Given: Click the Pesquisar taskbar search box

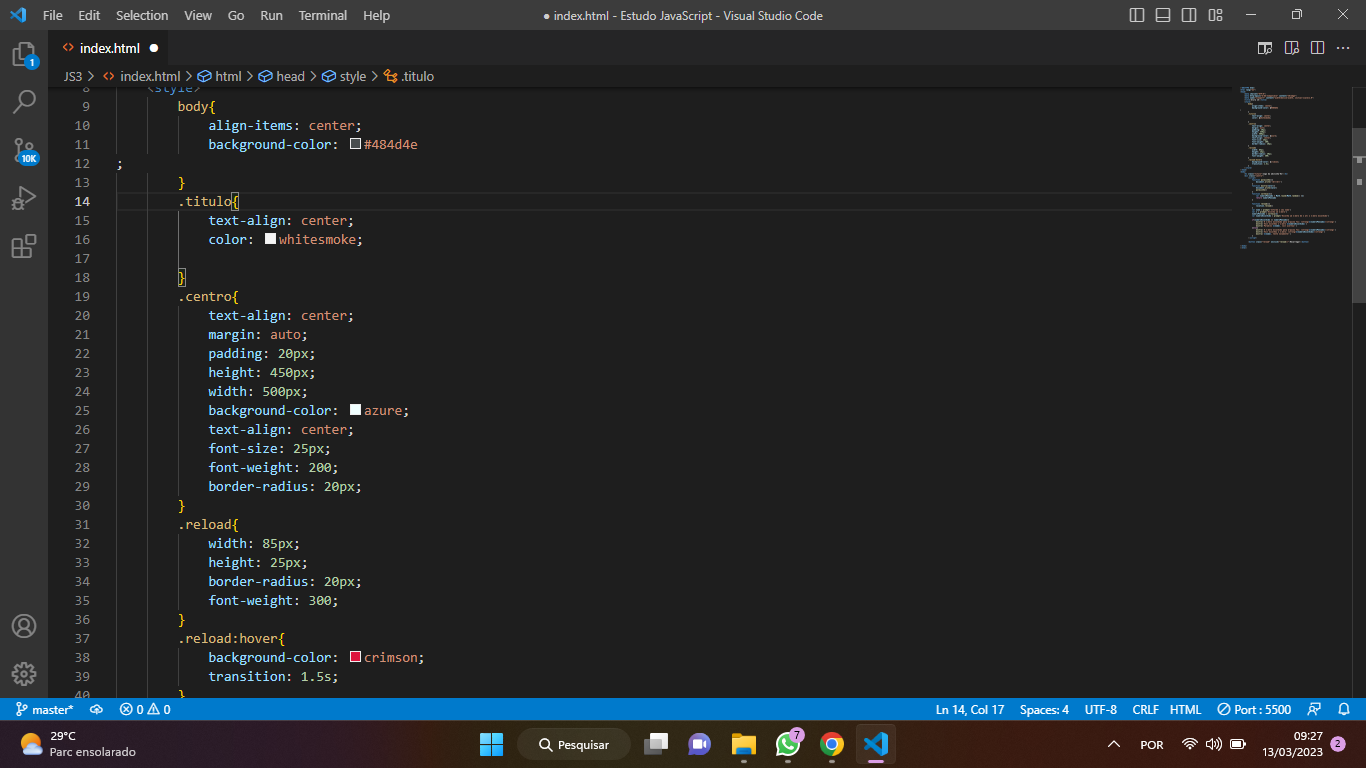Looking at the screenshot, I should pyautogui.click(x=573, y=744).
